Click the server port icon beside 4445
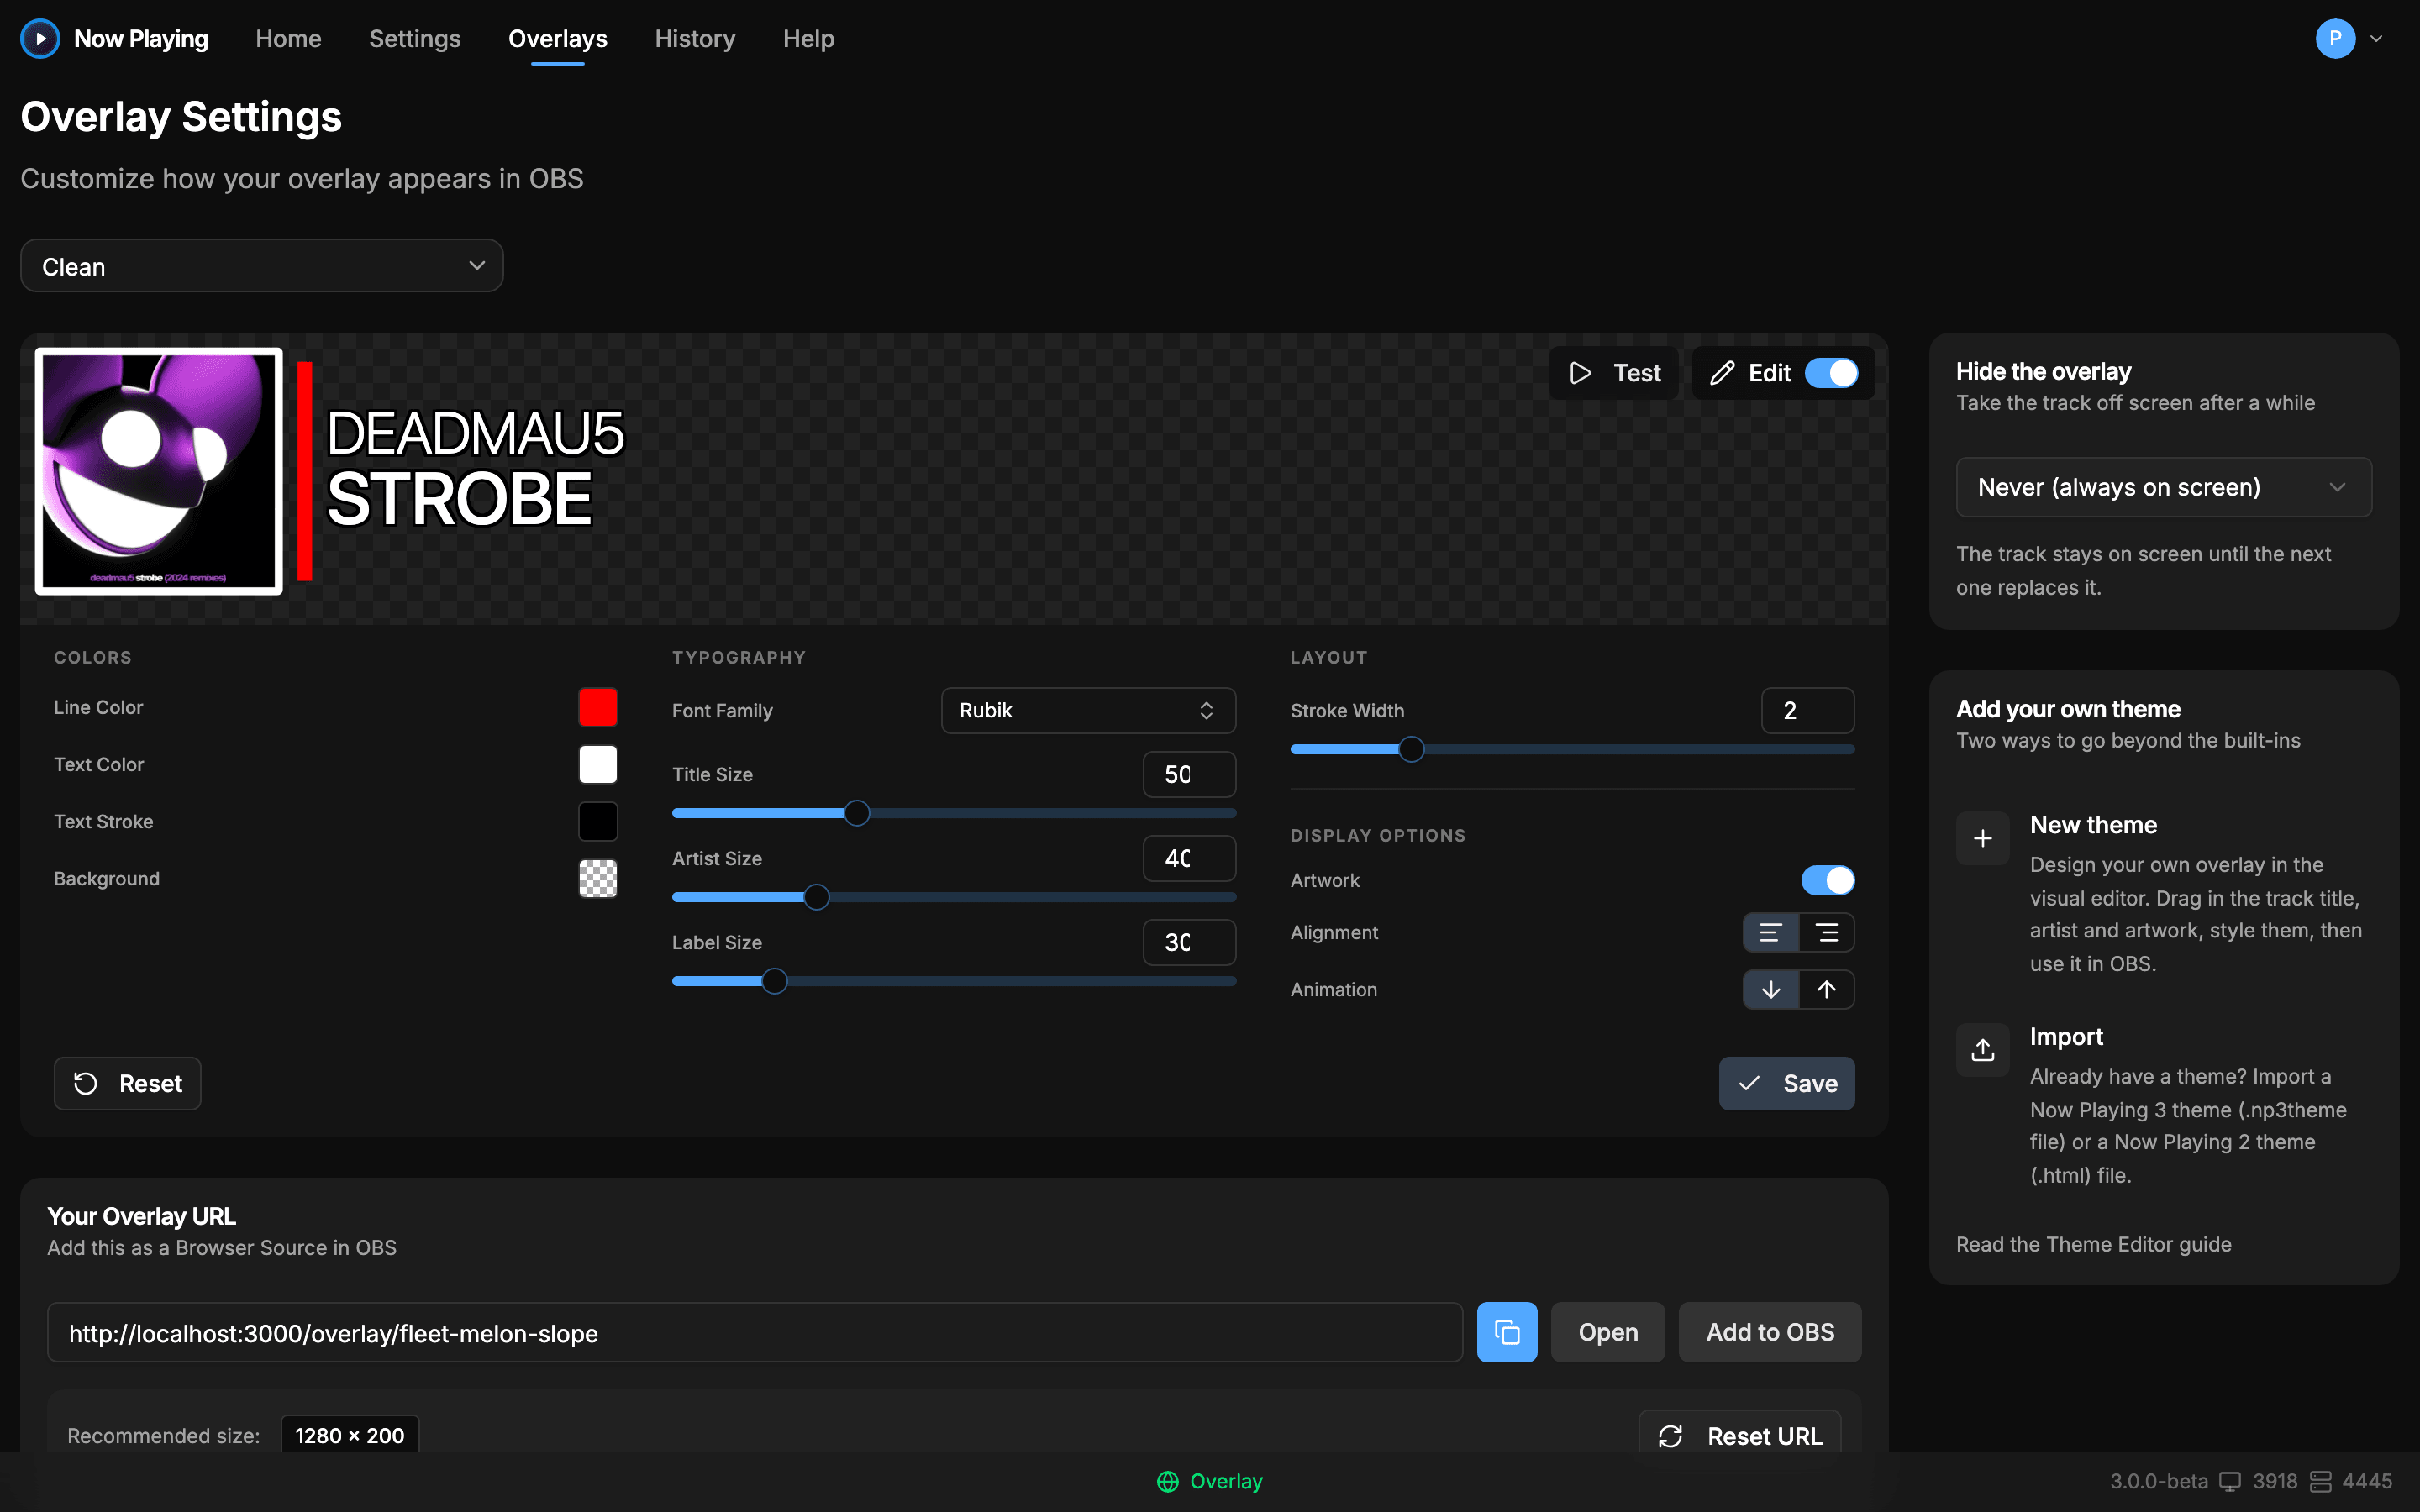 point(2321,1481)
